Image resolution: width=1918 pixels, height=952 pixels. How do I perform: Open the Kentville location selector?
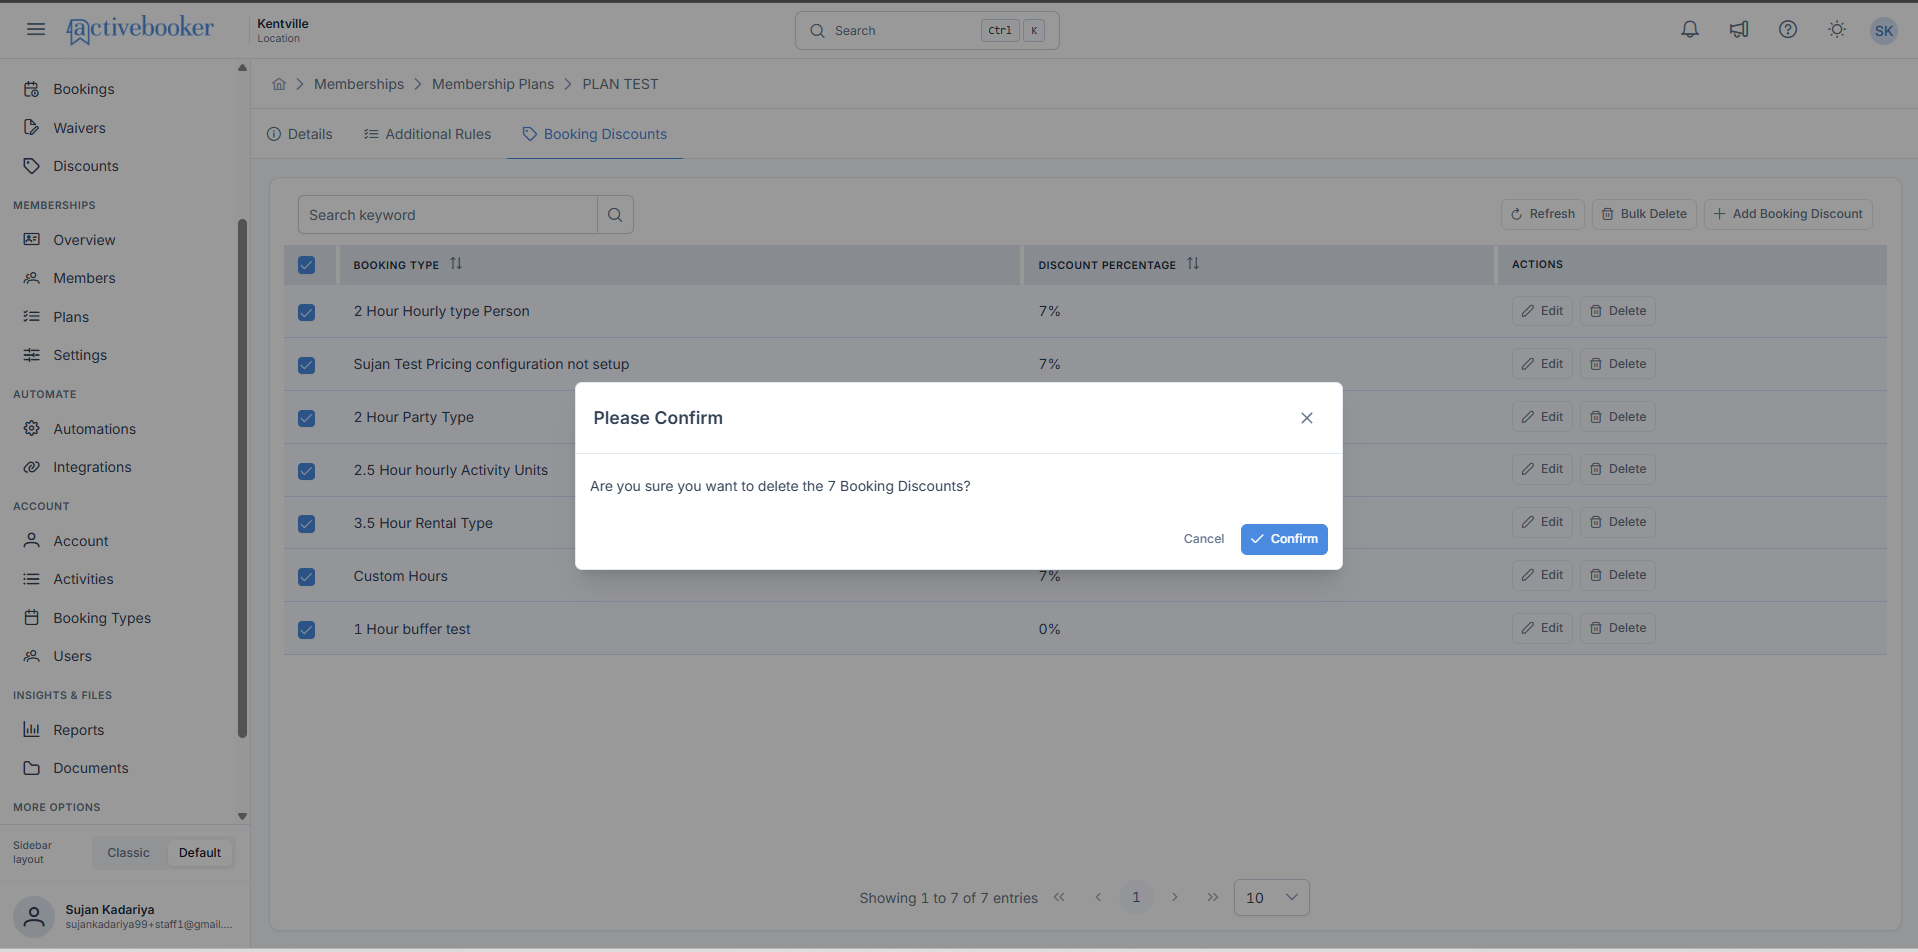tap(283, 30)
